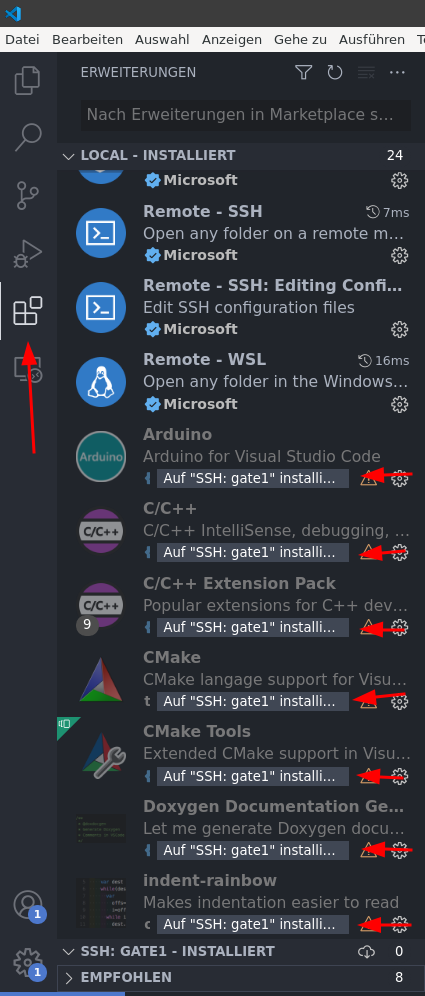This screenshot has height=996, width=425.
Task: Click the filter extensions funnel icon
Action: click(304, 72)
